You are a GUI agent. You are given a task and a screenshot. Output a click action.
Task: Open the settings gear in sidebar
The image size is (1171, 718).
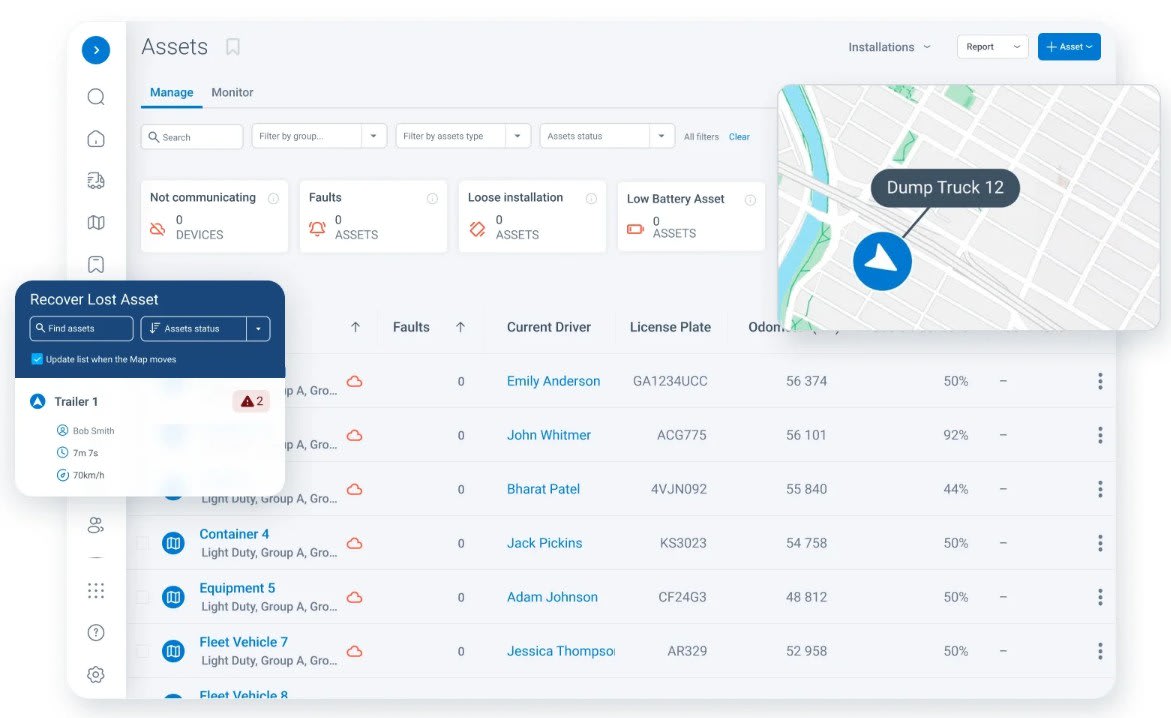(x=96, y=675)
